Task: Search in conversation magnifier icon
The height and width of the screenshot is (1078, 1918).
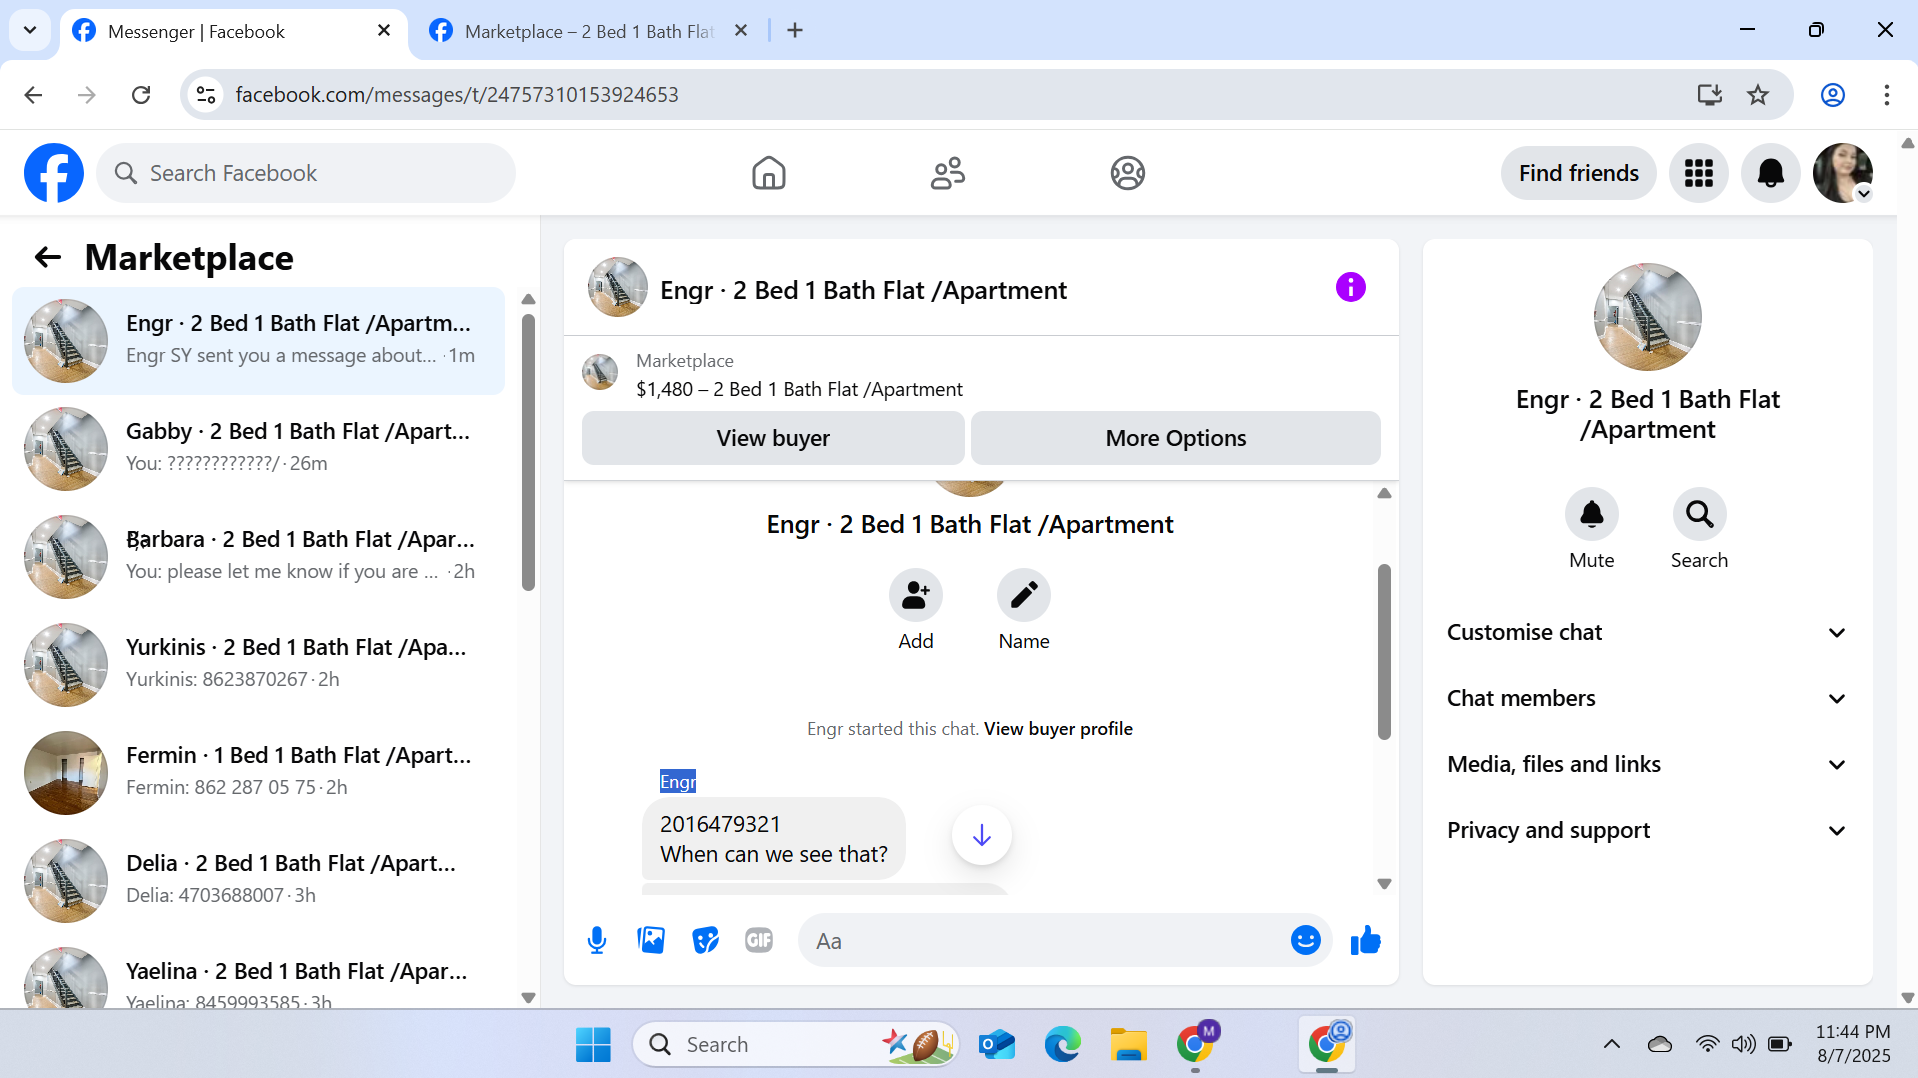Action: (1699, 515)
